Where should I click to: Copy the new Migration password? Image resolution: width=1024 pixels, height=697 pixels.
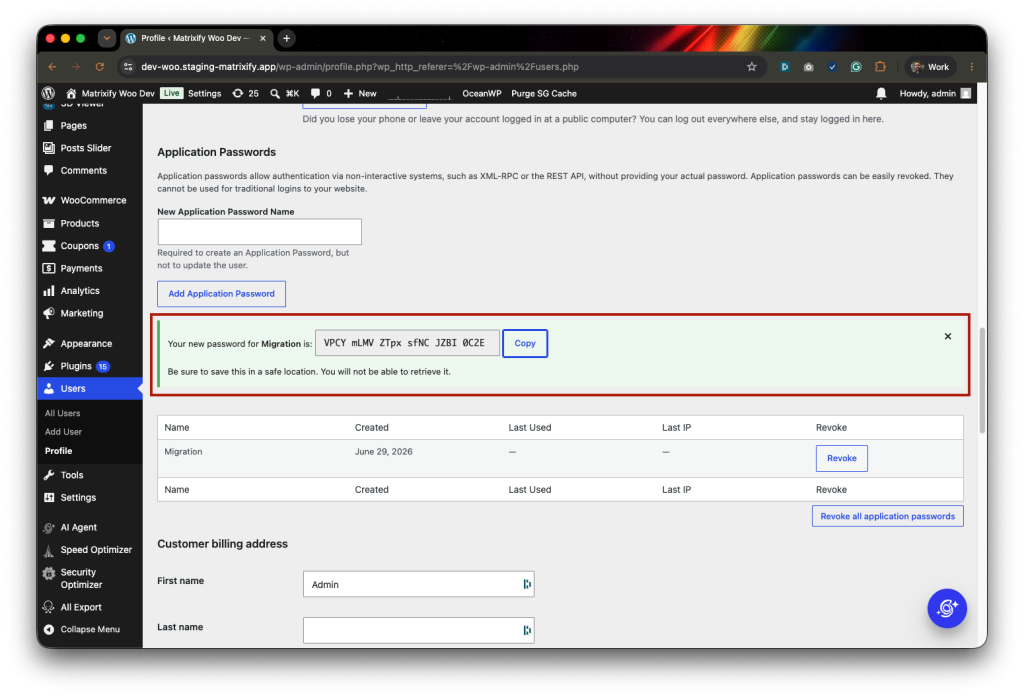tap(524, 343)
